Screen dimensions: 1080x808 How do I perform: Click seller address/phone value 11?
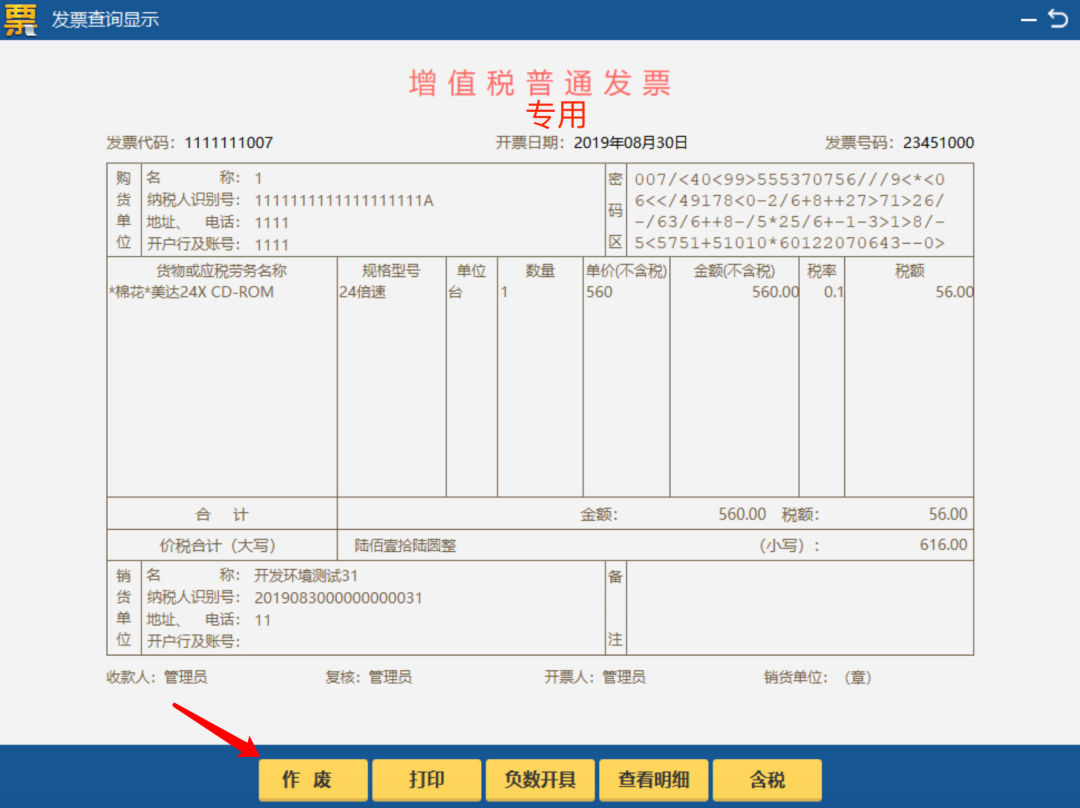(x=262, y=620)
